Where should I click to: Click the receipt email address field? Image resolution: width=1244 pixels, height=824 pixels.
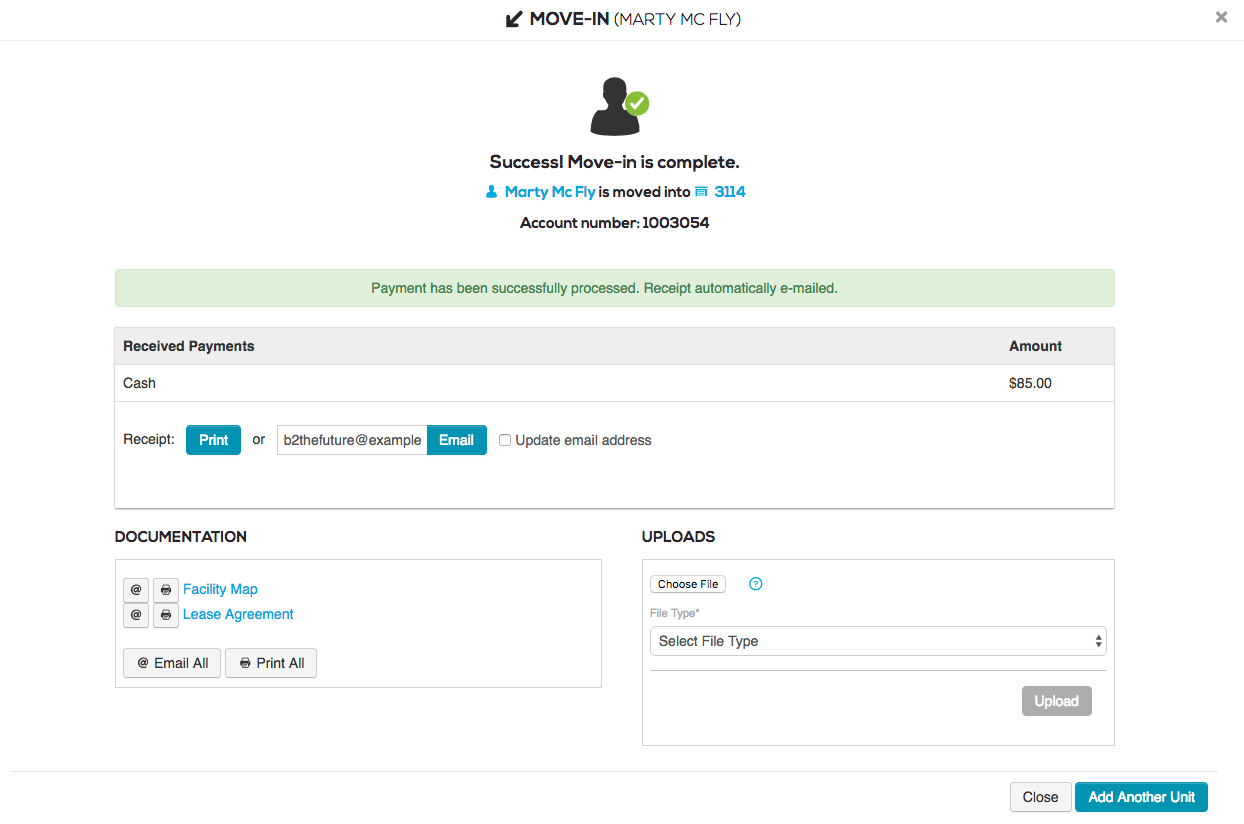[352, 440]
